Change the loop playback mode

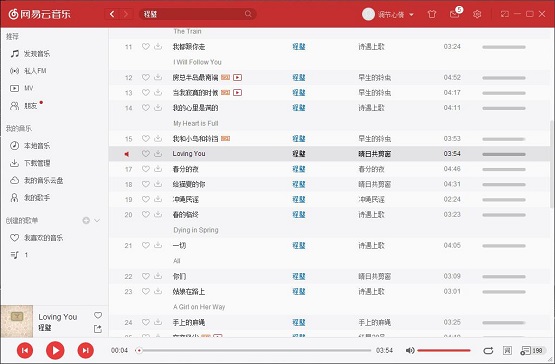[488, 351]
